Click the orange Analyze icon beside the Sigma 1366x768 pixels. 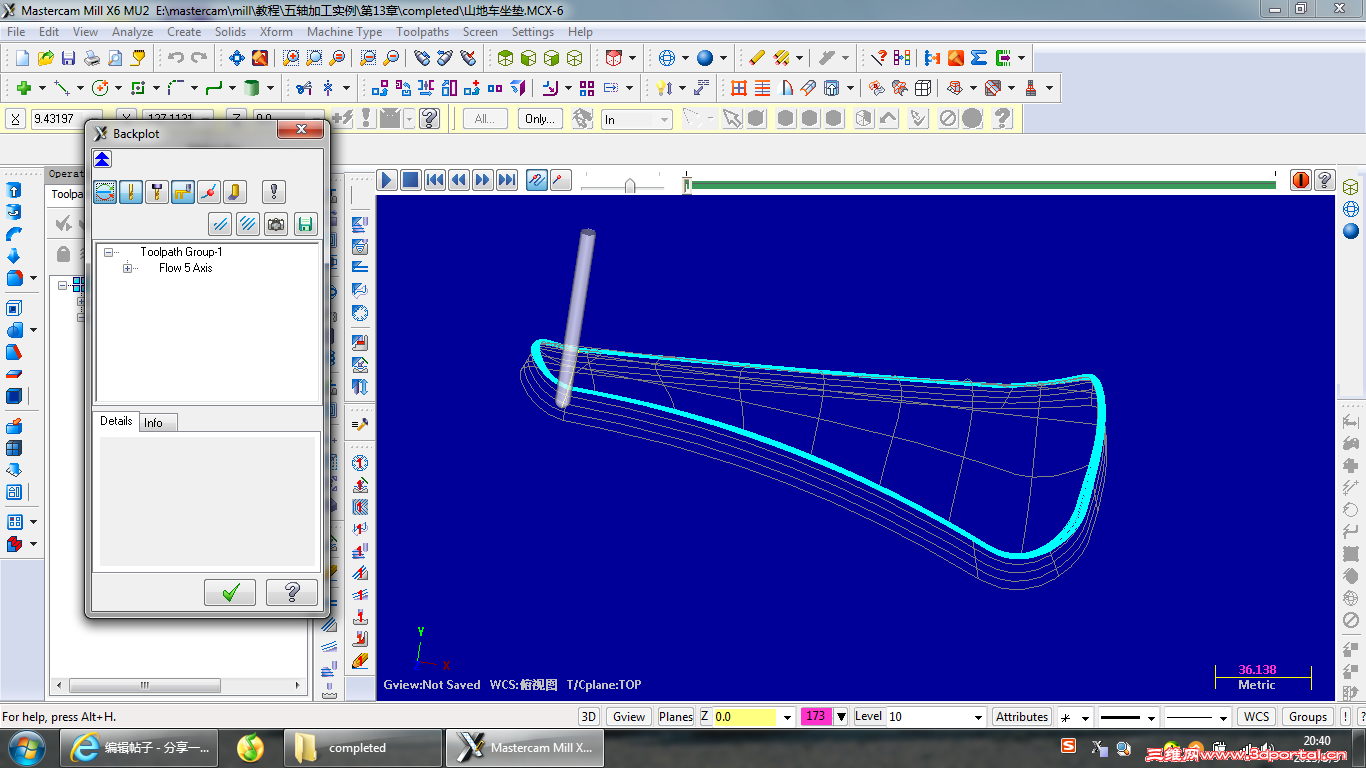pyautogui.click(x=955, y=59)
